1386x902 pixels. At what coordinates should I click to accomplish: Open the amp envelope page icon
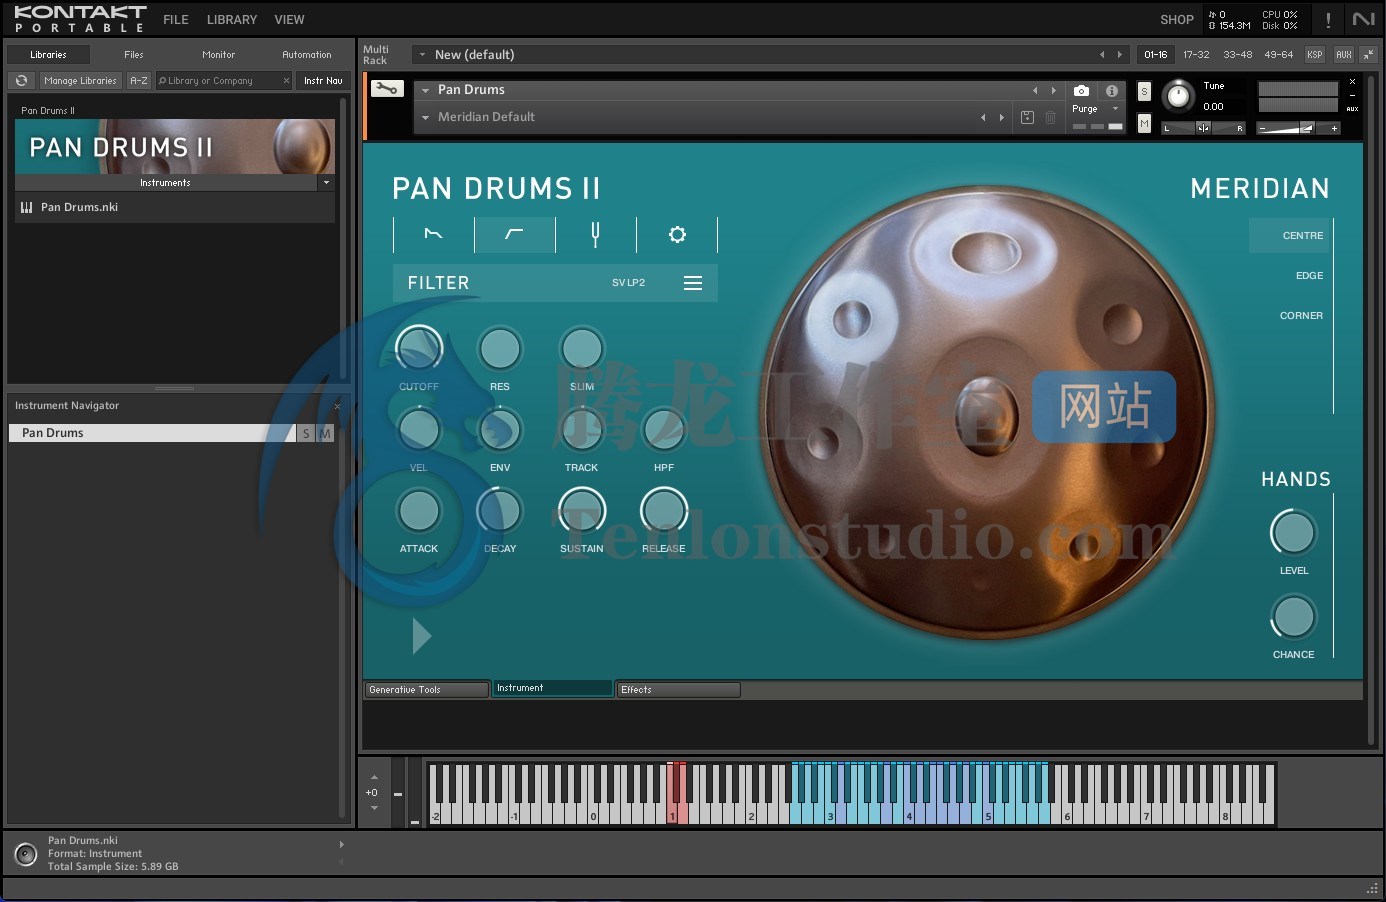click(x=433, y=234)
